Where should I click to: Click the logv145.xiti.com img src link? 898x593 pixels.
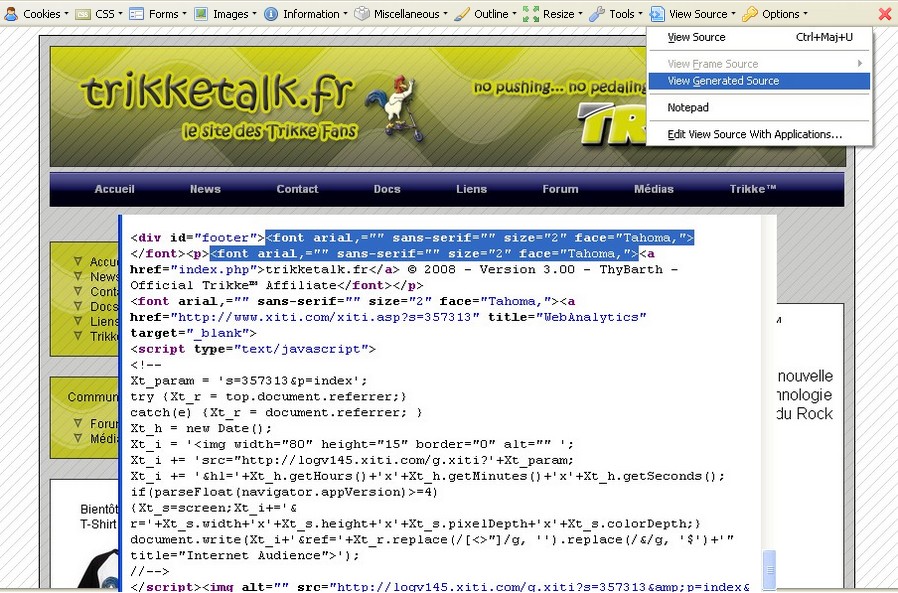point(543,587)
